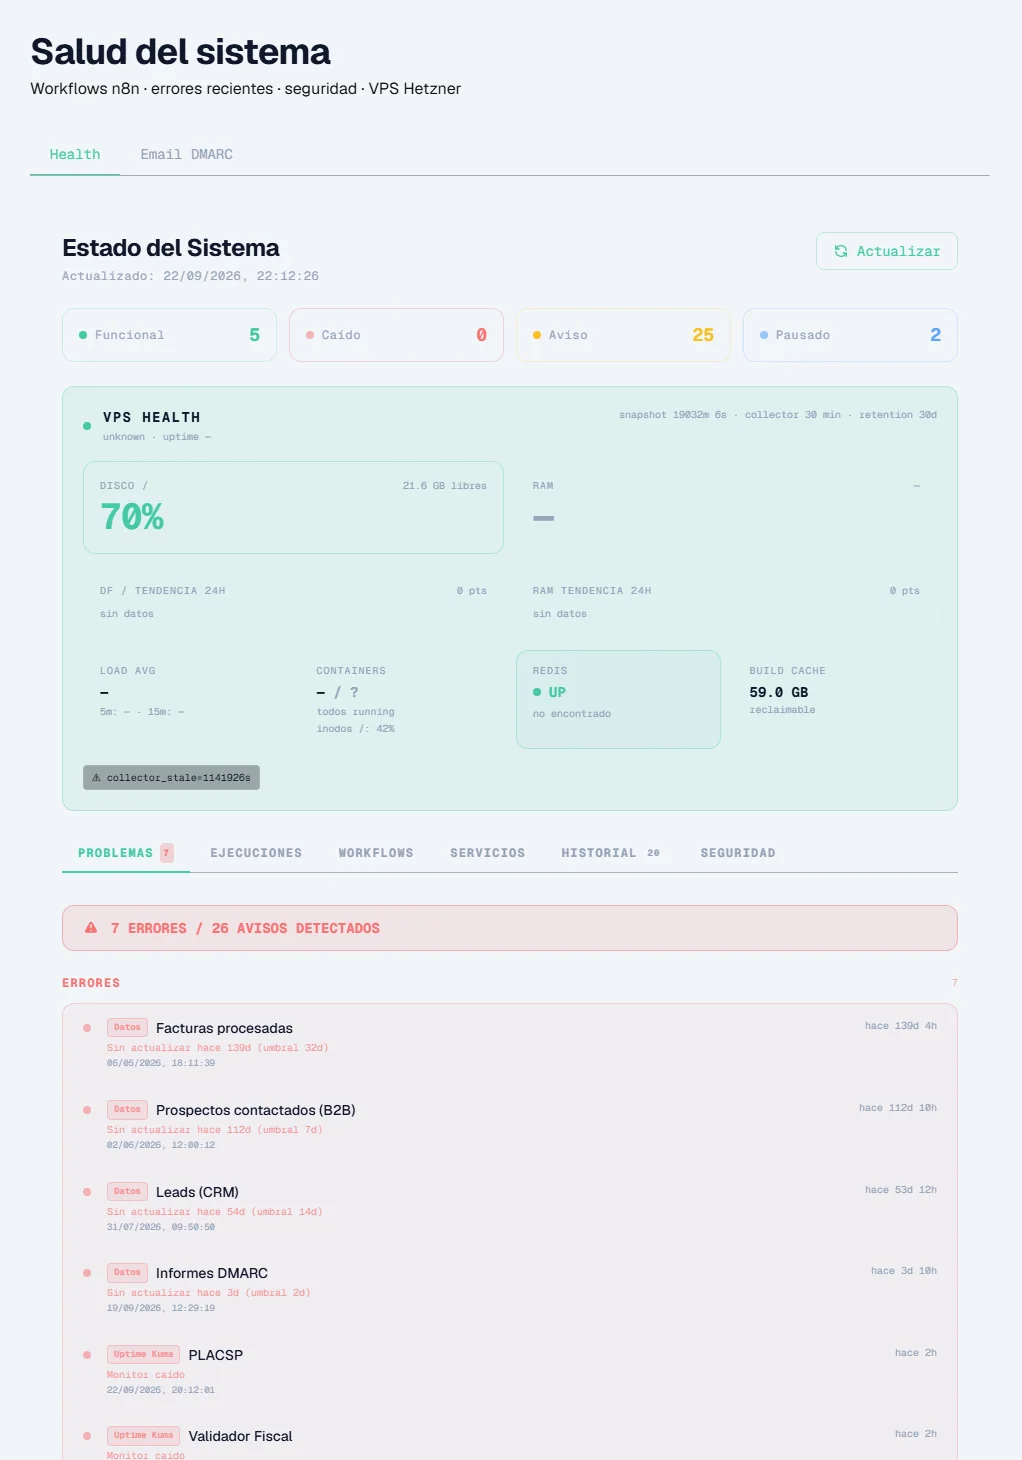Viewport: 1022px width, 1460px height.
Task: Filter by the Pausado status card
Action: coord(850,335)
